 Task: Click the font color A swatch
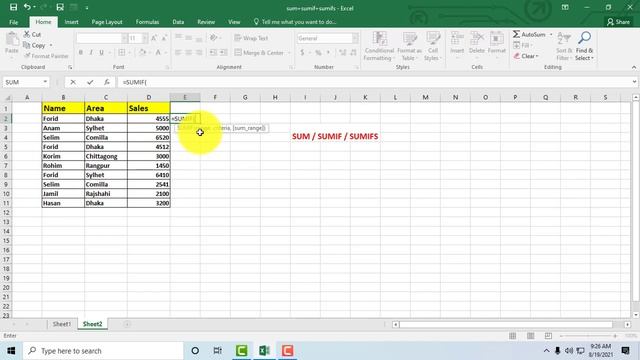(158, 52)
